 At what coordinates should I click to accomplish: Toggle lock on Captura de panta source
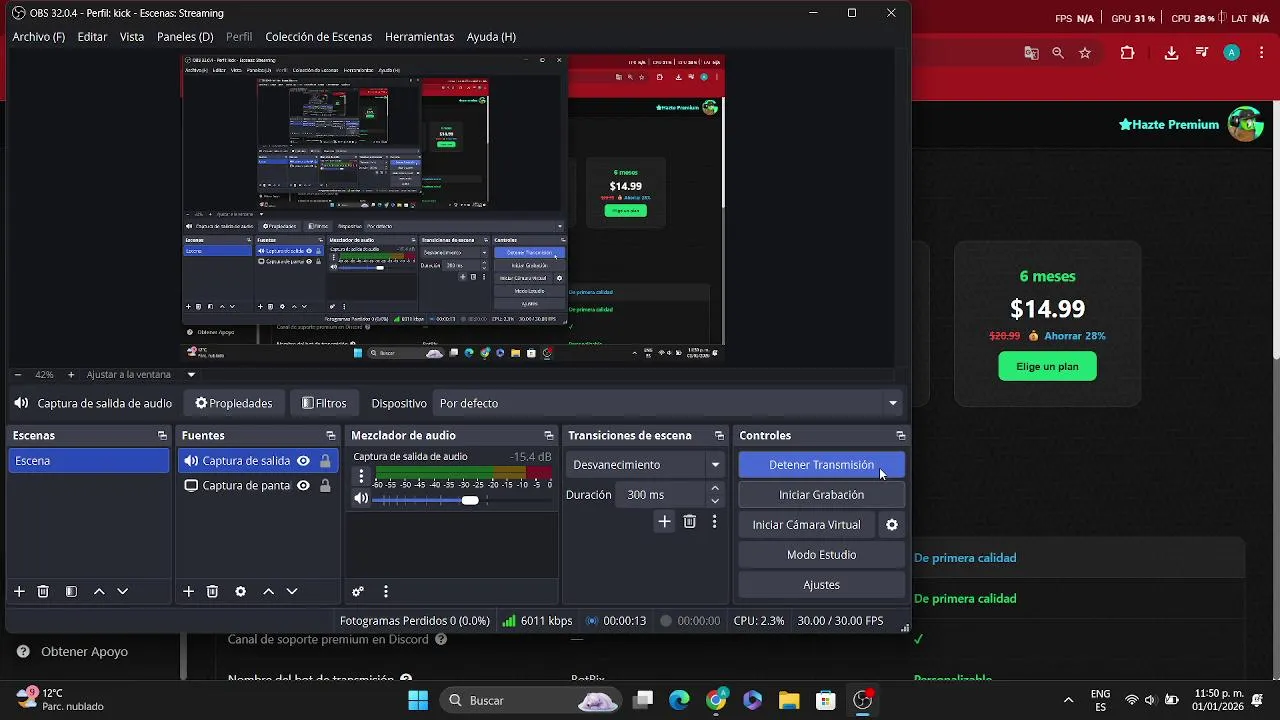[x=325, y=486]
